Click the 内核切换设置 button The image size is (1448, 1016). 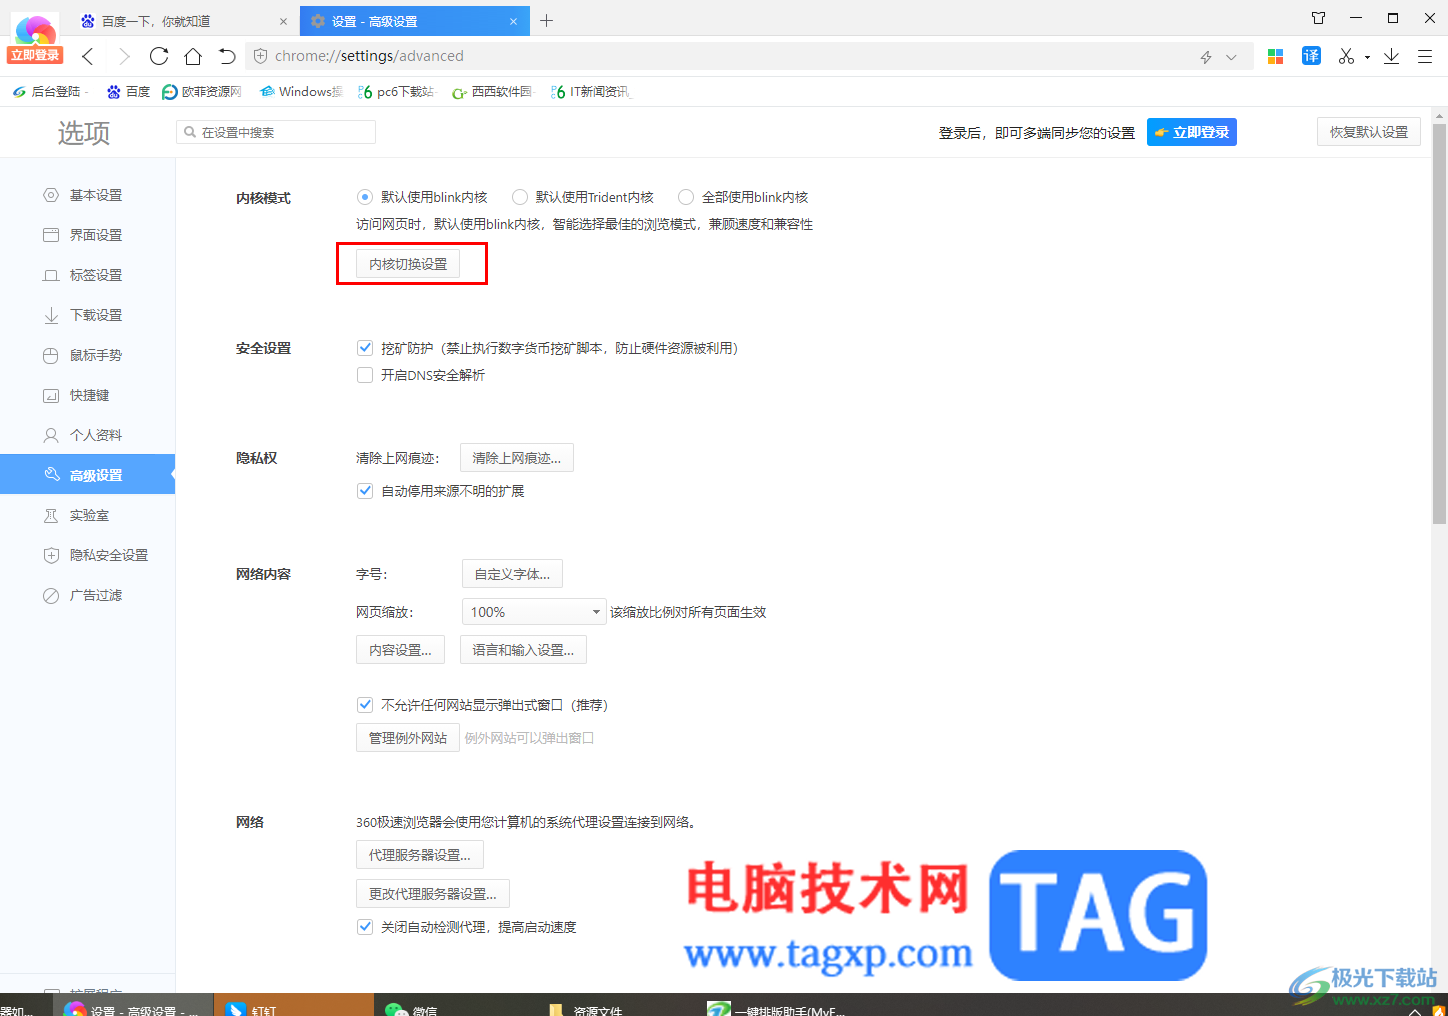pos(408,264)
